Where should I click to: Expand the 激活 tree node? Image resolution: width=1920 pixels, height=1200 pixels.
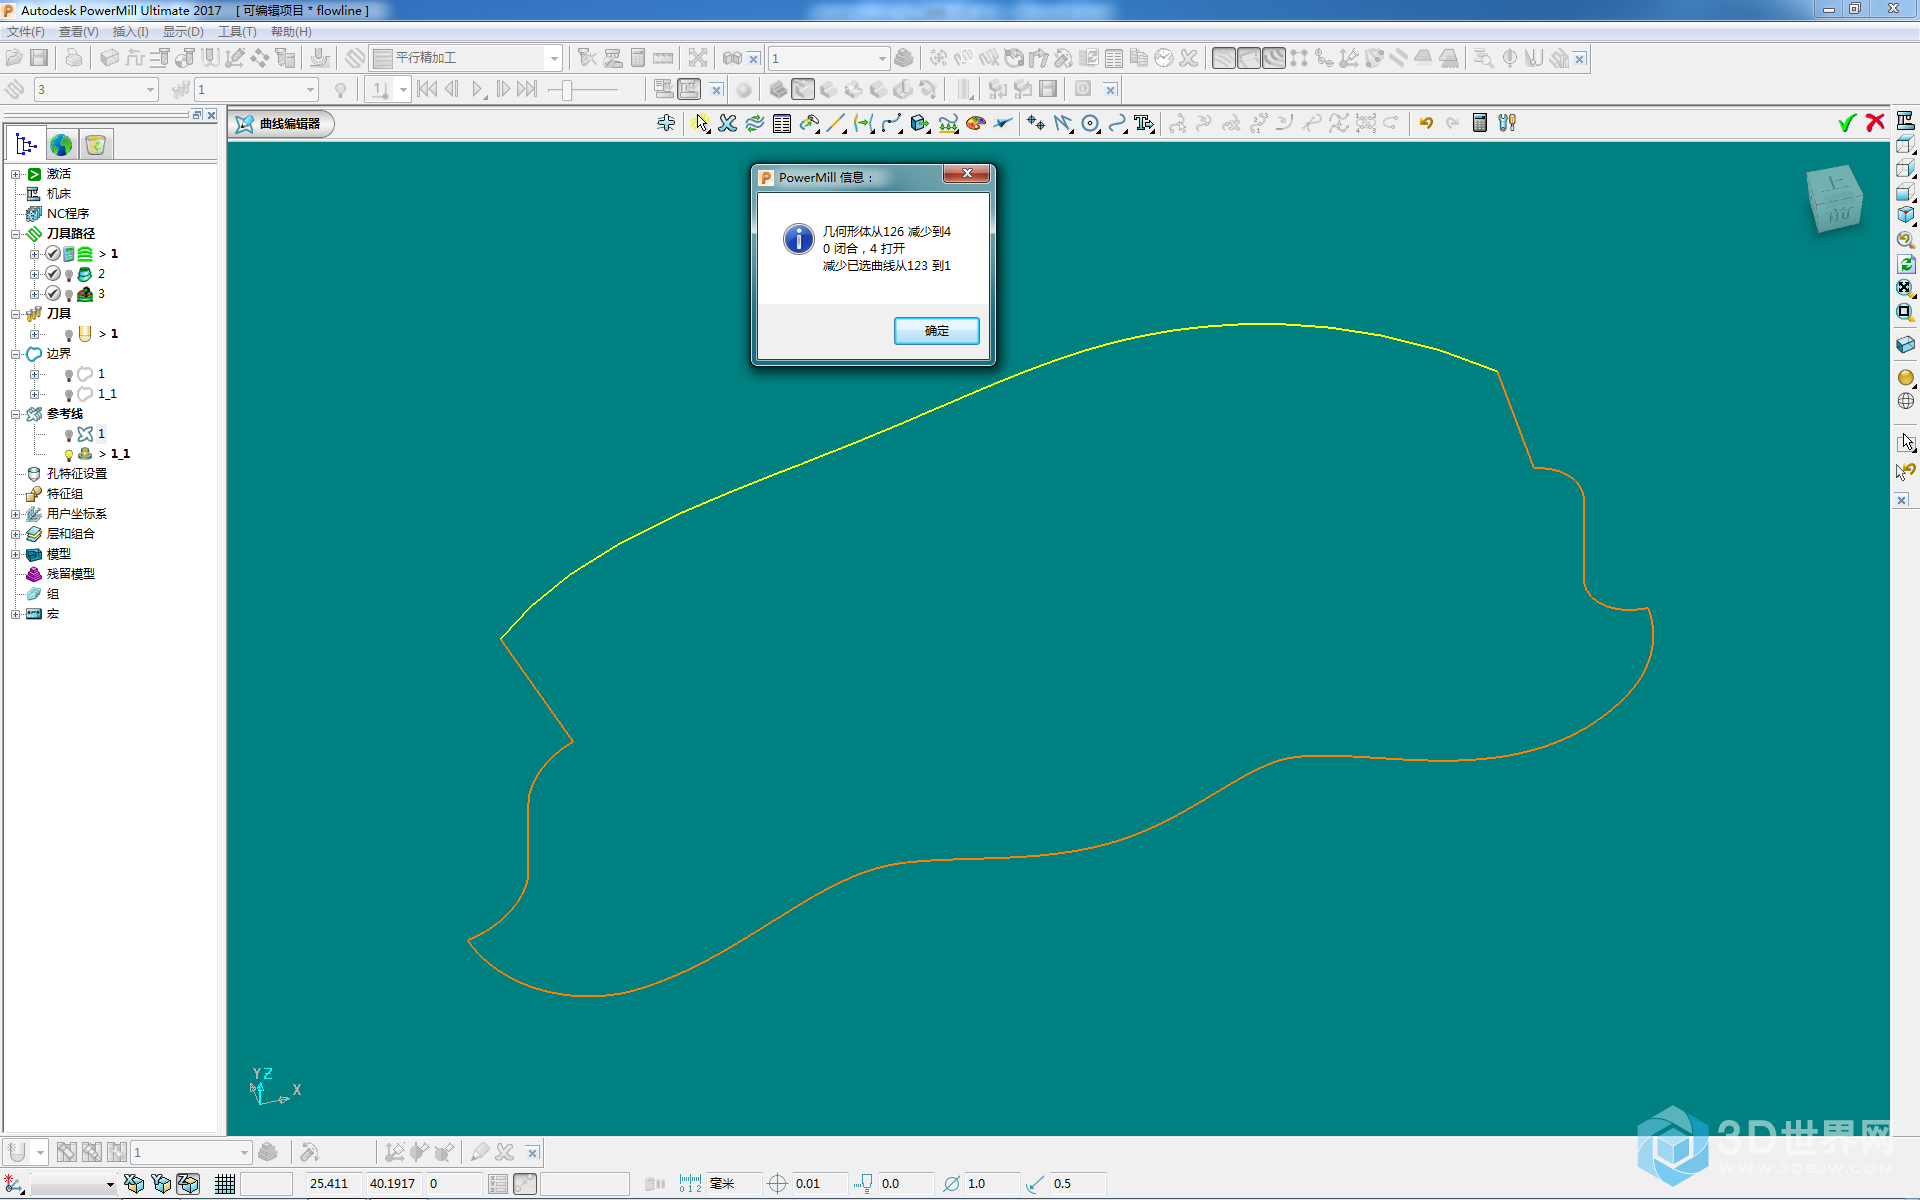pyautogui.click(x=16, y=174)
